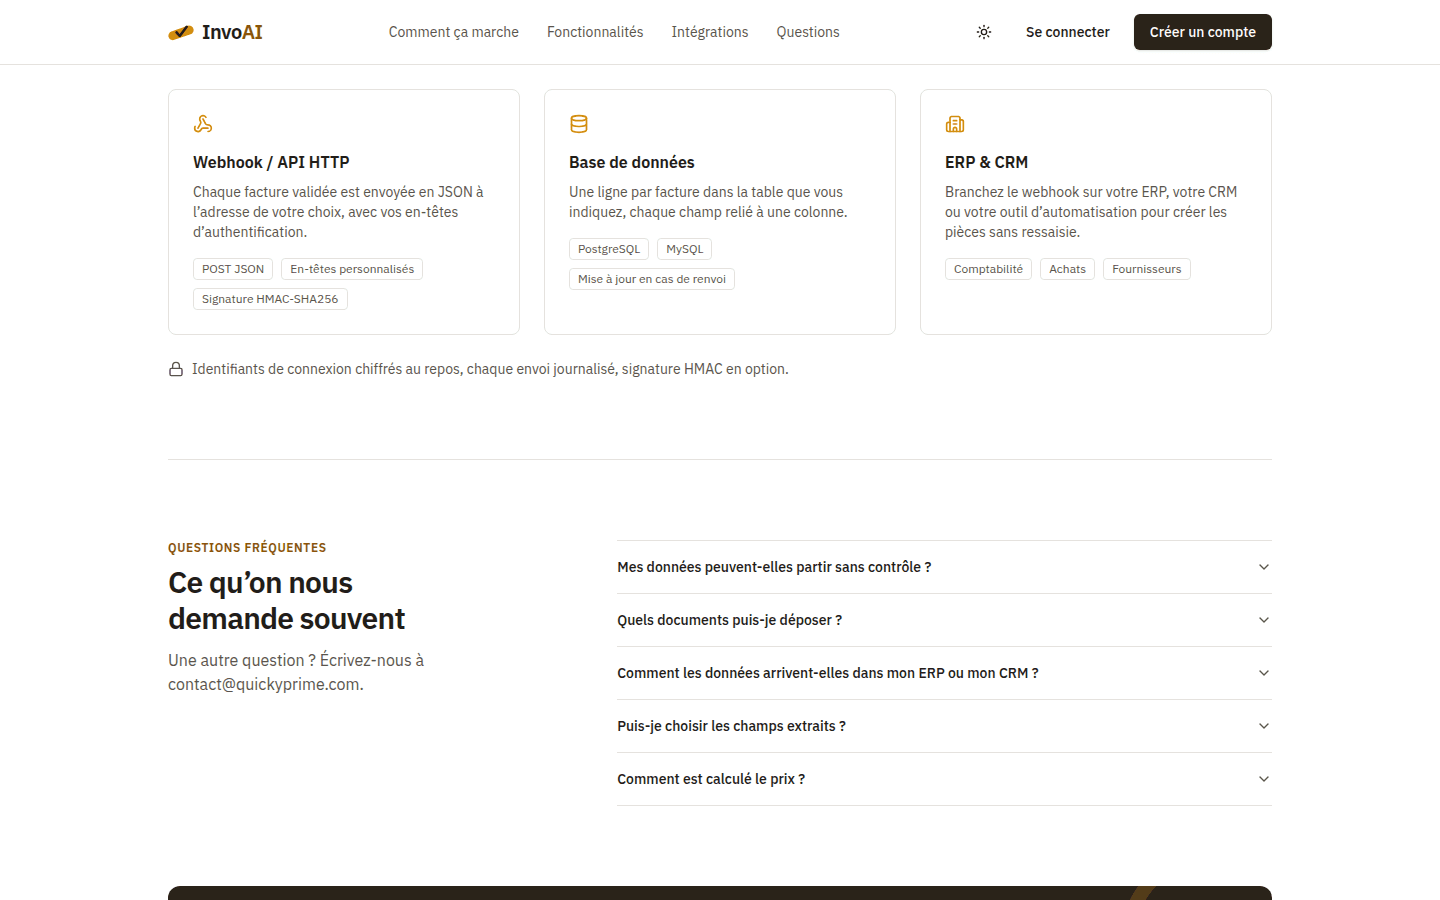Click the Webhook / API HTTP heading
The image size is (1440, 900).
click(x=271, y=162)
